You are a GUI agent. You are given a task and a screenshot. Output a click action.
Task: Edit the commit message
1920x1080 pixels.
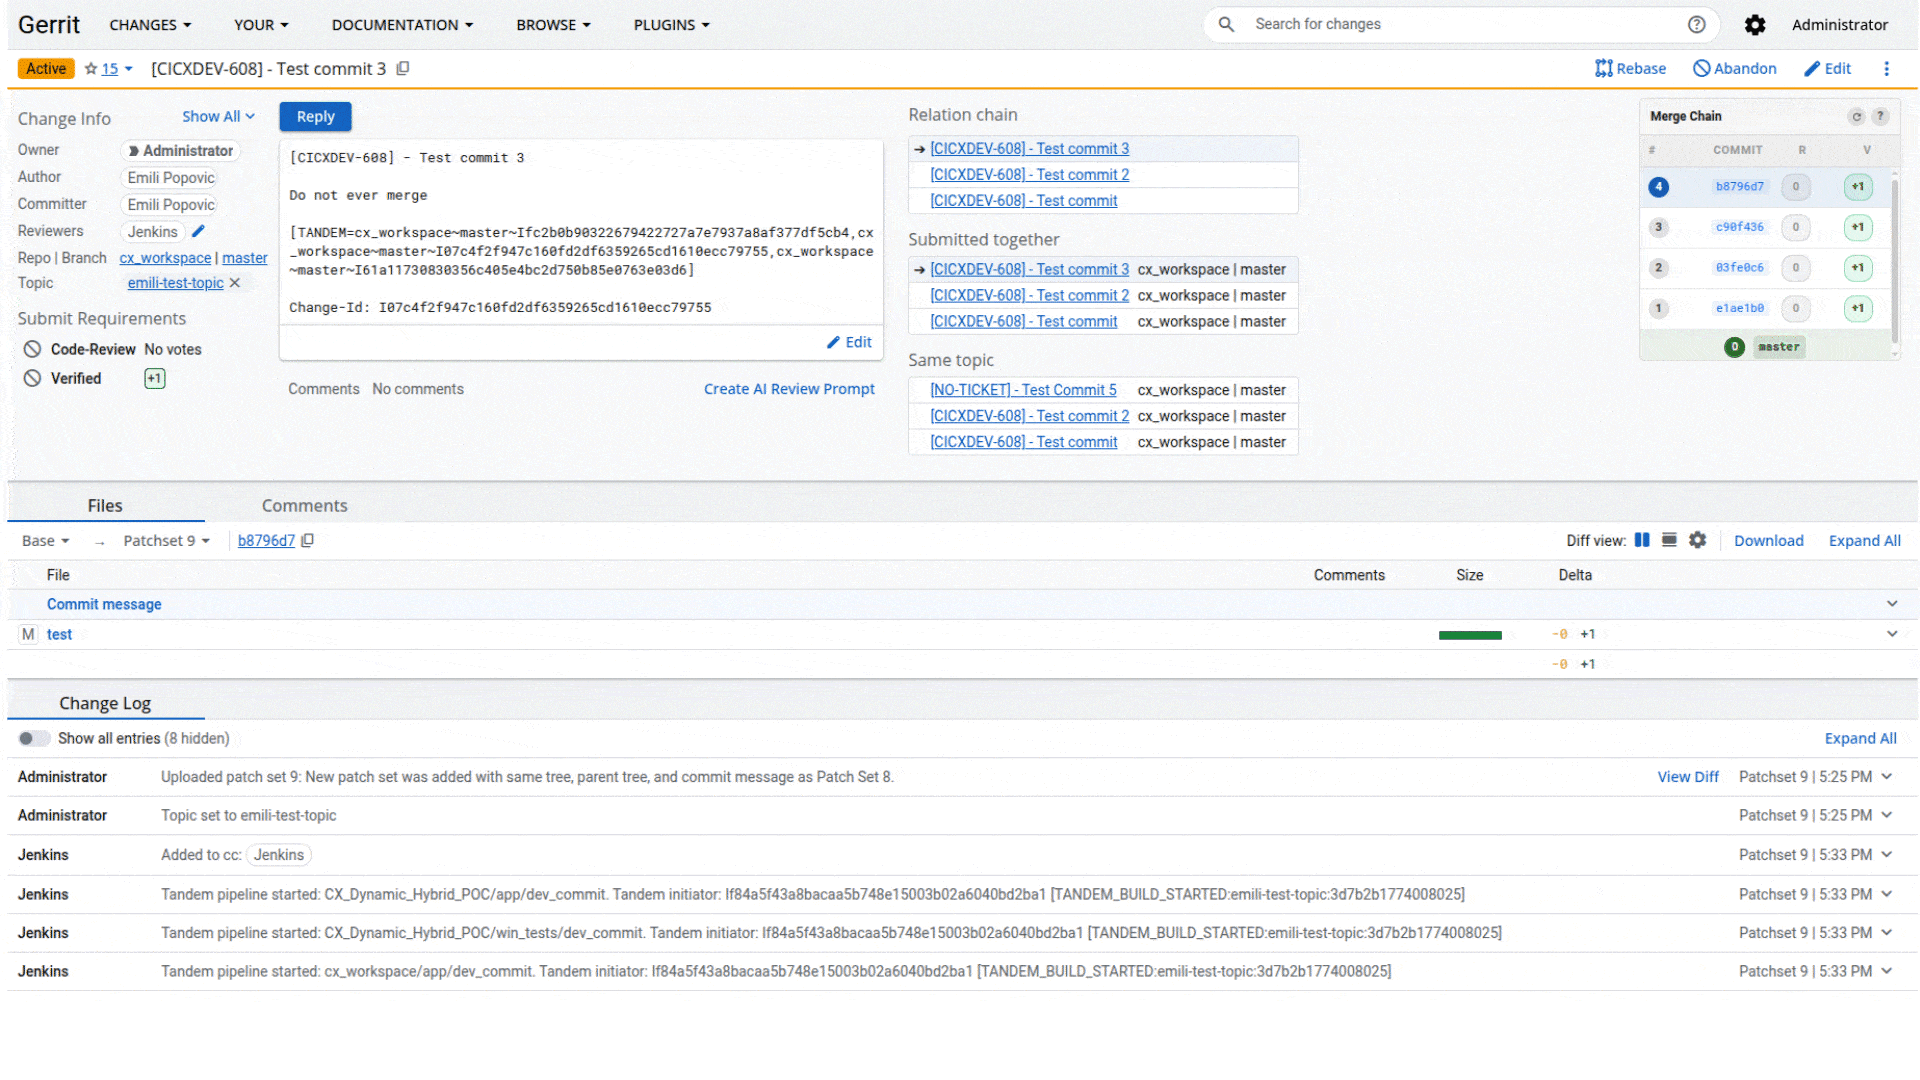849,342
